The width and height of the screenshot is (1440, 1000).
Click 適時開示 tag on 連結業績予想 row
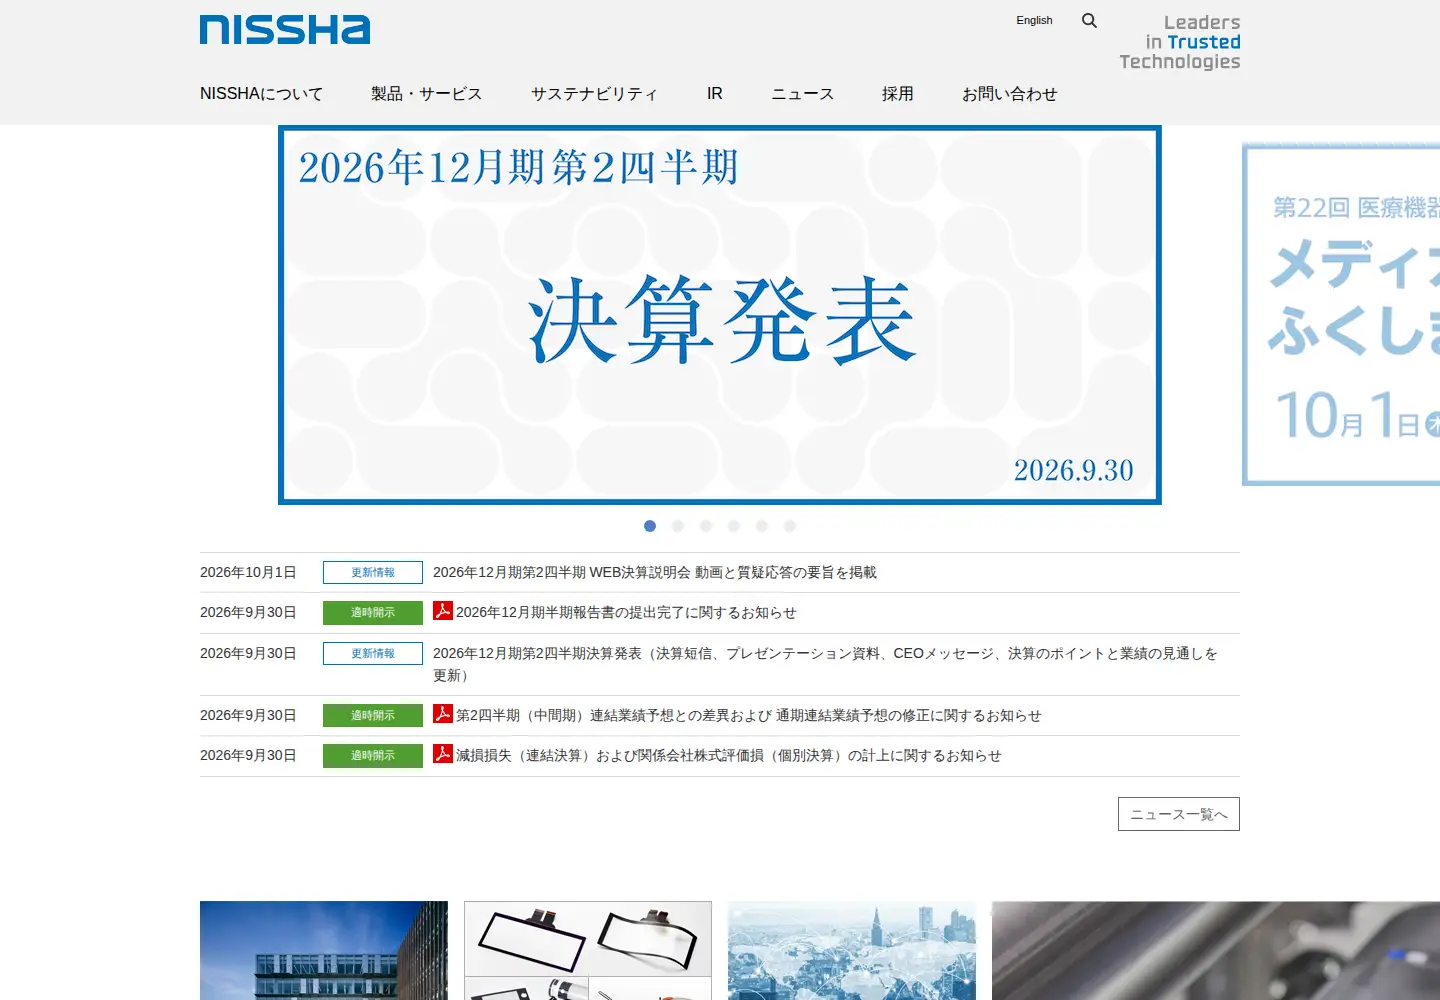[373, 715]
